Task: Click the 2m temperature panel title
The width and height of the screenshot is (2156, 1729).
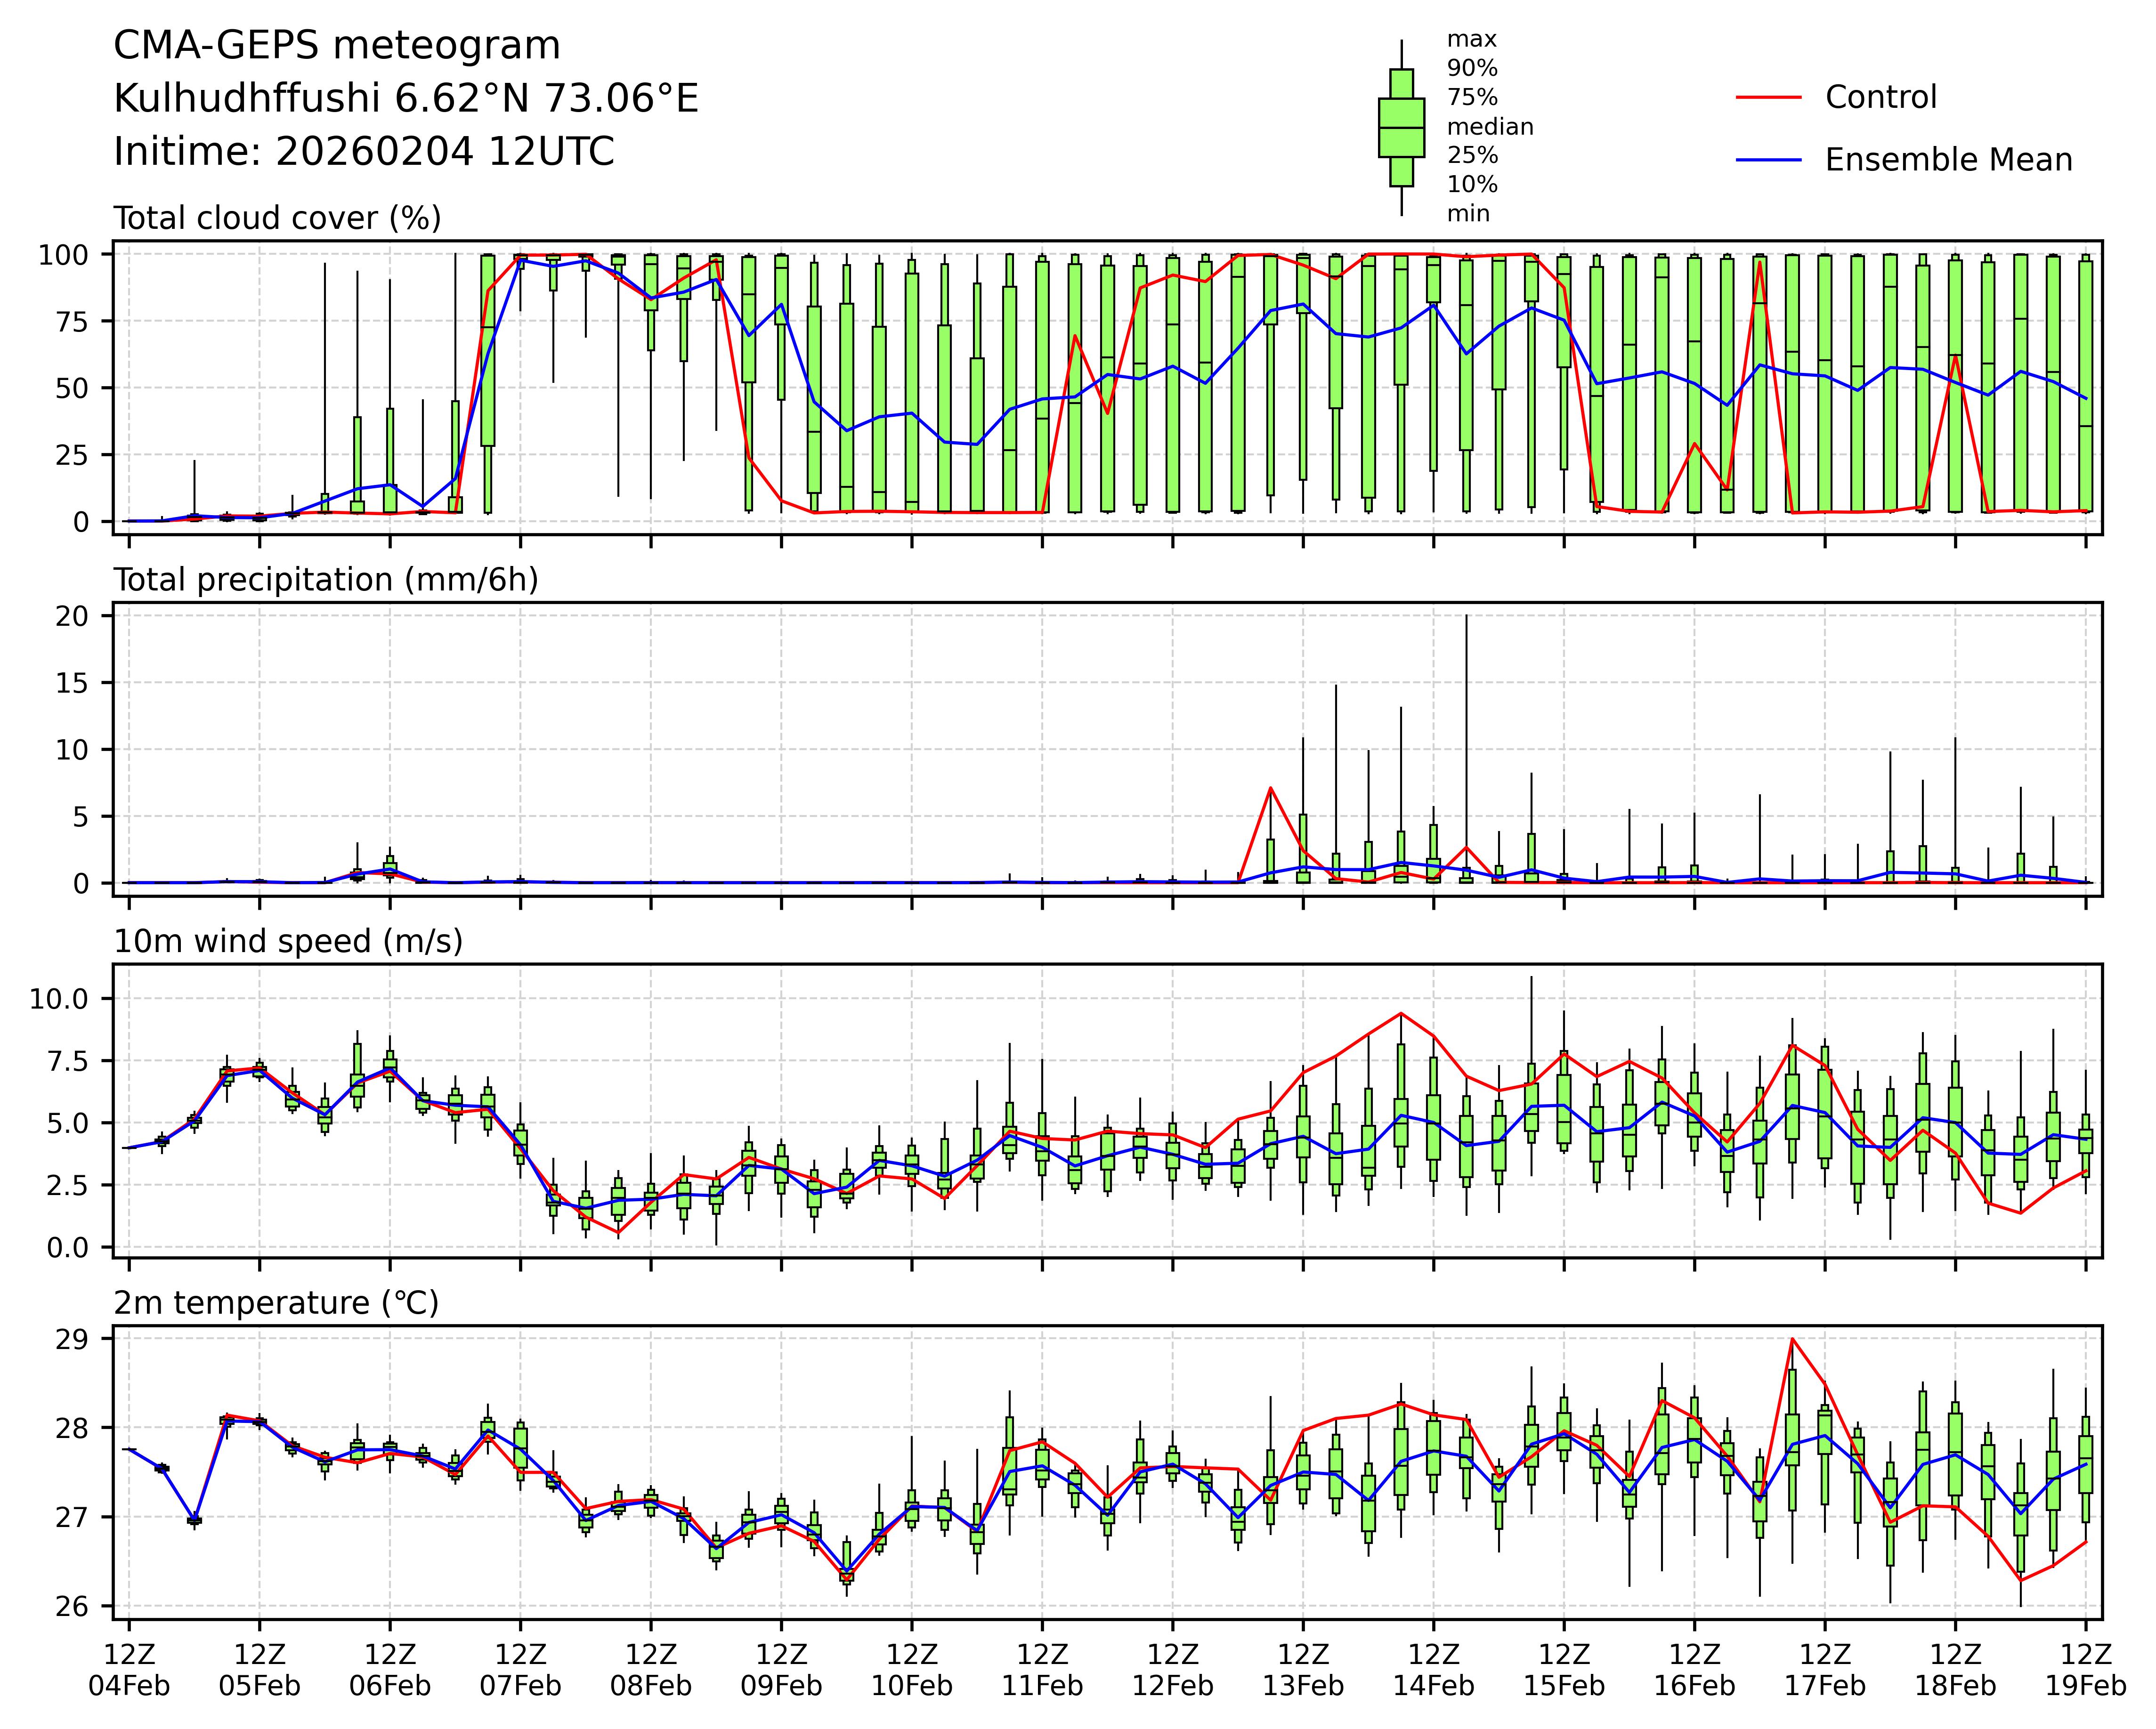Action: click(x=276, y=1303)
